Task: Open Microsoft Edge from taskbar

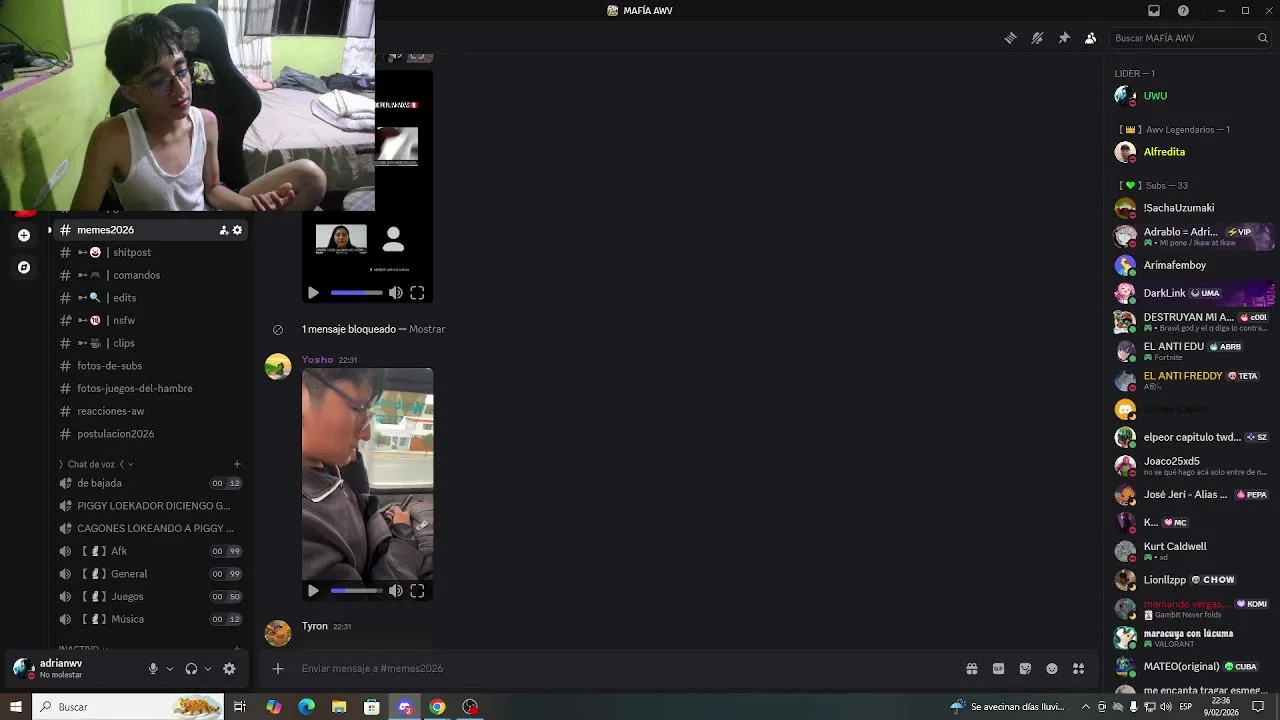Action: pos(306,707)
